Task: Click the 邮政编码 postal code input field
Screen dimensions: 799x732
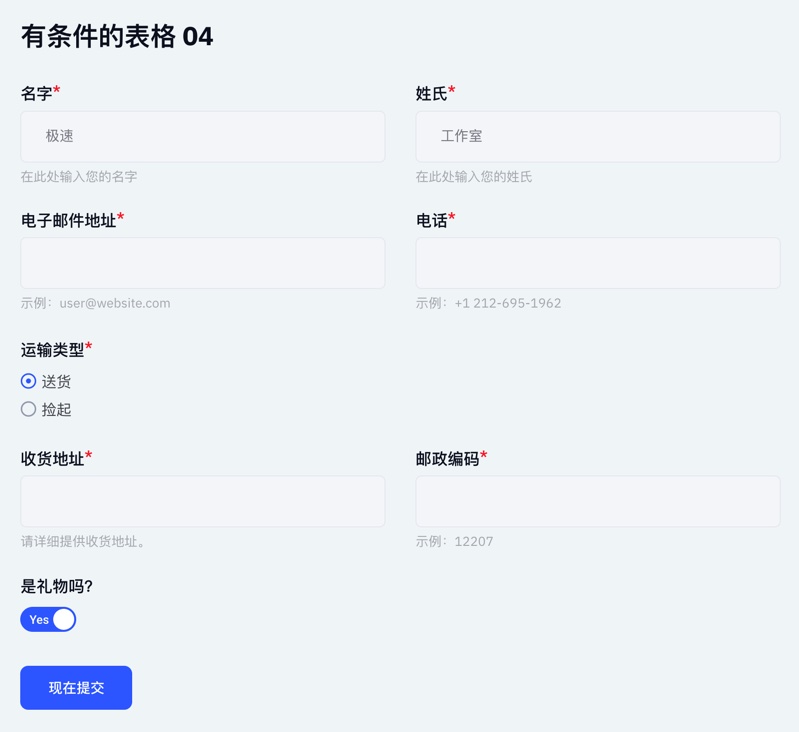Action: [598, 501]
